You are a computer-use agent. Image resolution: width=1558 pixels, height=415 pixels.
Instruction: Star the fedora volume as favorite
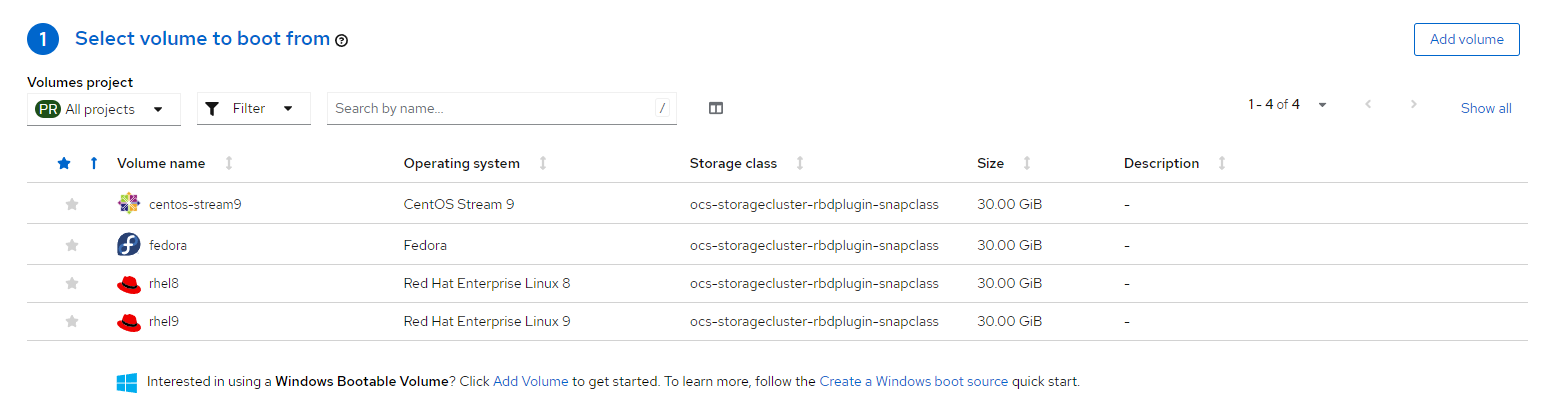[72, 245]
